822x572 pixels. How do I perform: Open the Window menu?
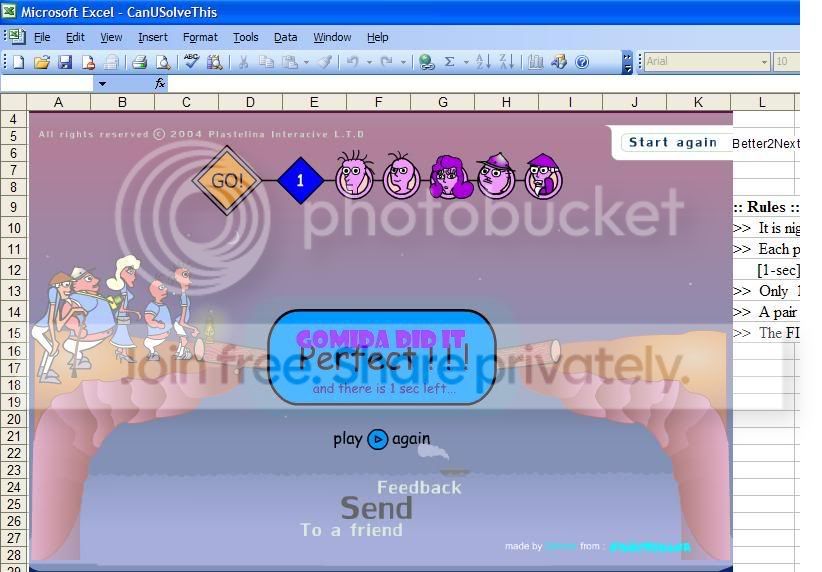click(332, 37)
